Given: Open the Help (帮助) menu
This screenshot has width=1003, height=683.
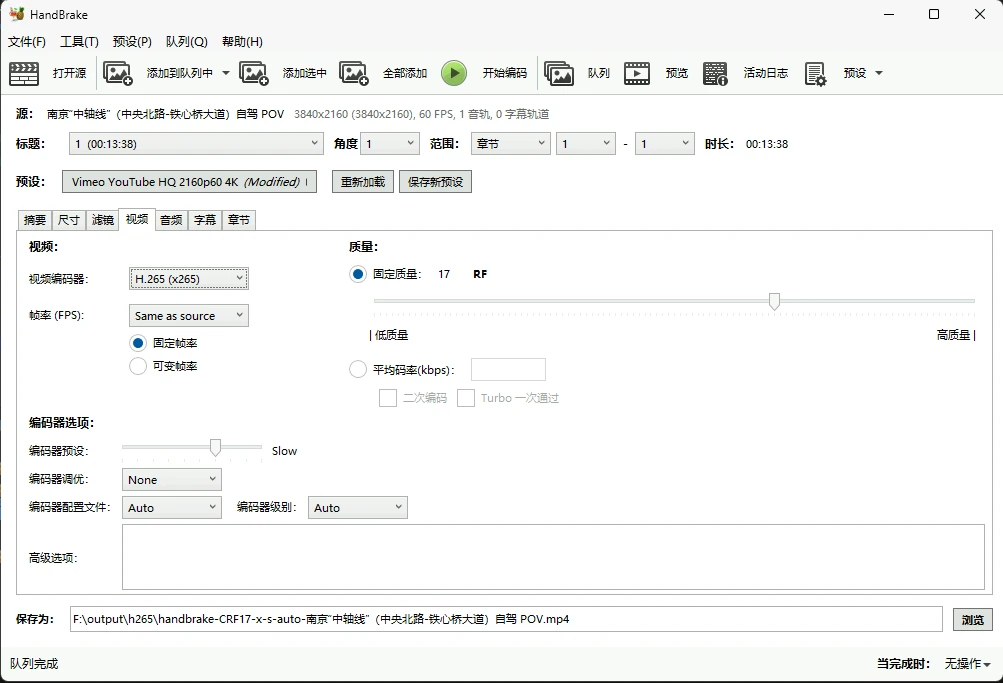Looking at the screenshot, I should [x=242, y=42].
